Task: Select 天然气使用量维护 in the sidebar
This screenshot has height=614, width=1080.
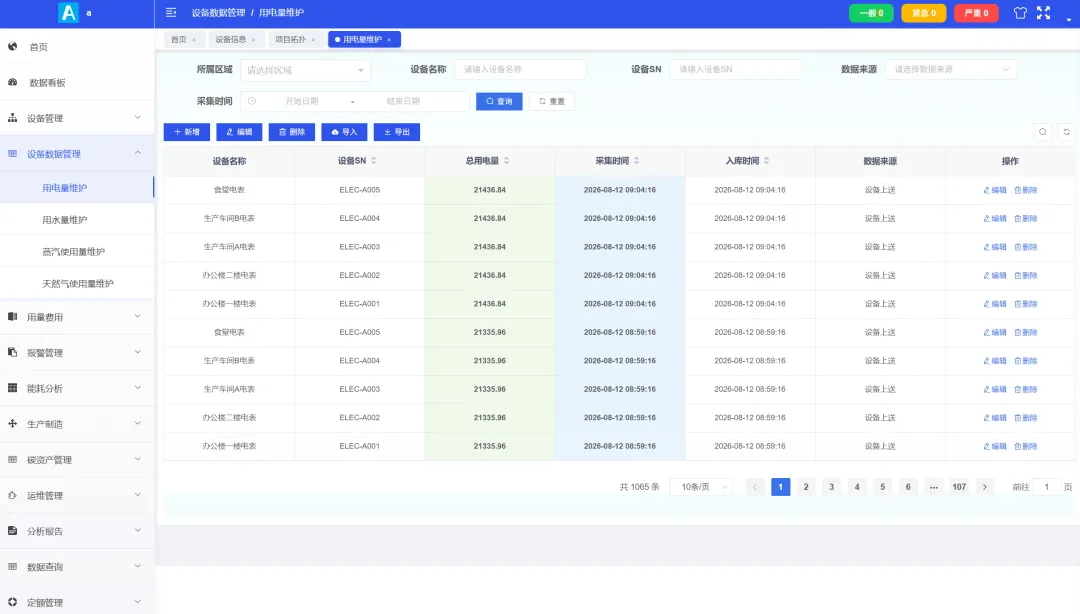Action: point(77,283)
